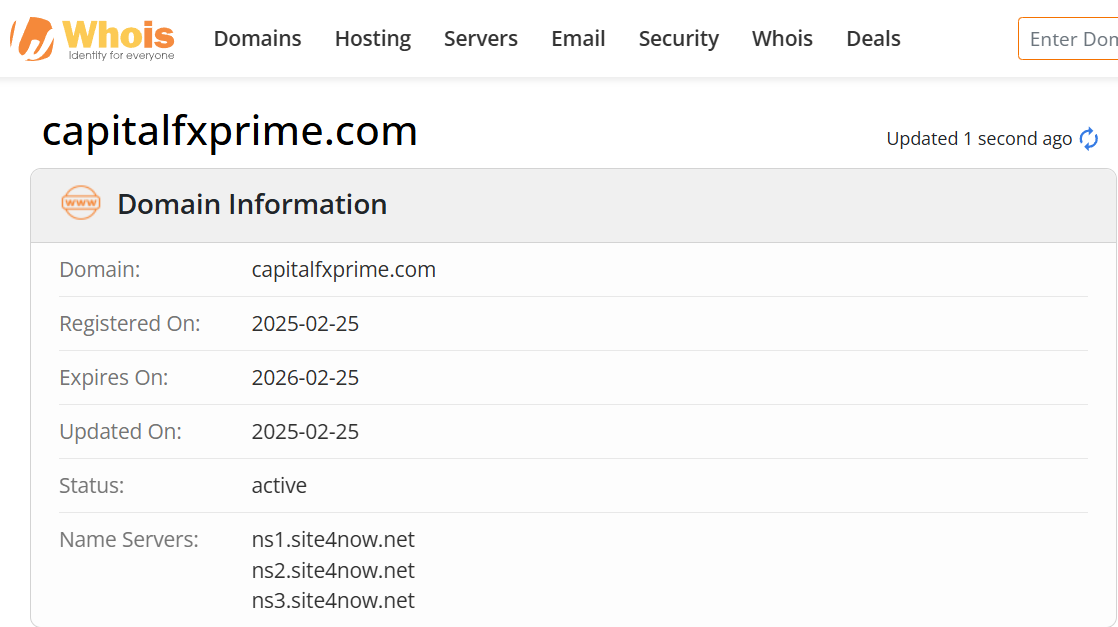This screenshot has height=627, width=1118.
Task: Click the Name Servers label
Action: click(129, 539)
